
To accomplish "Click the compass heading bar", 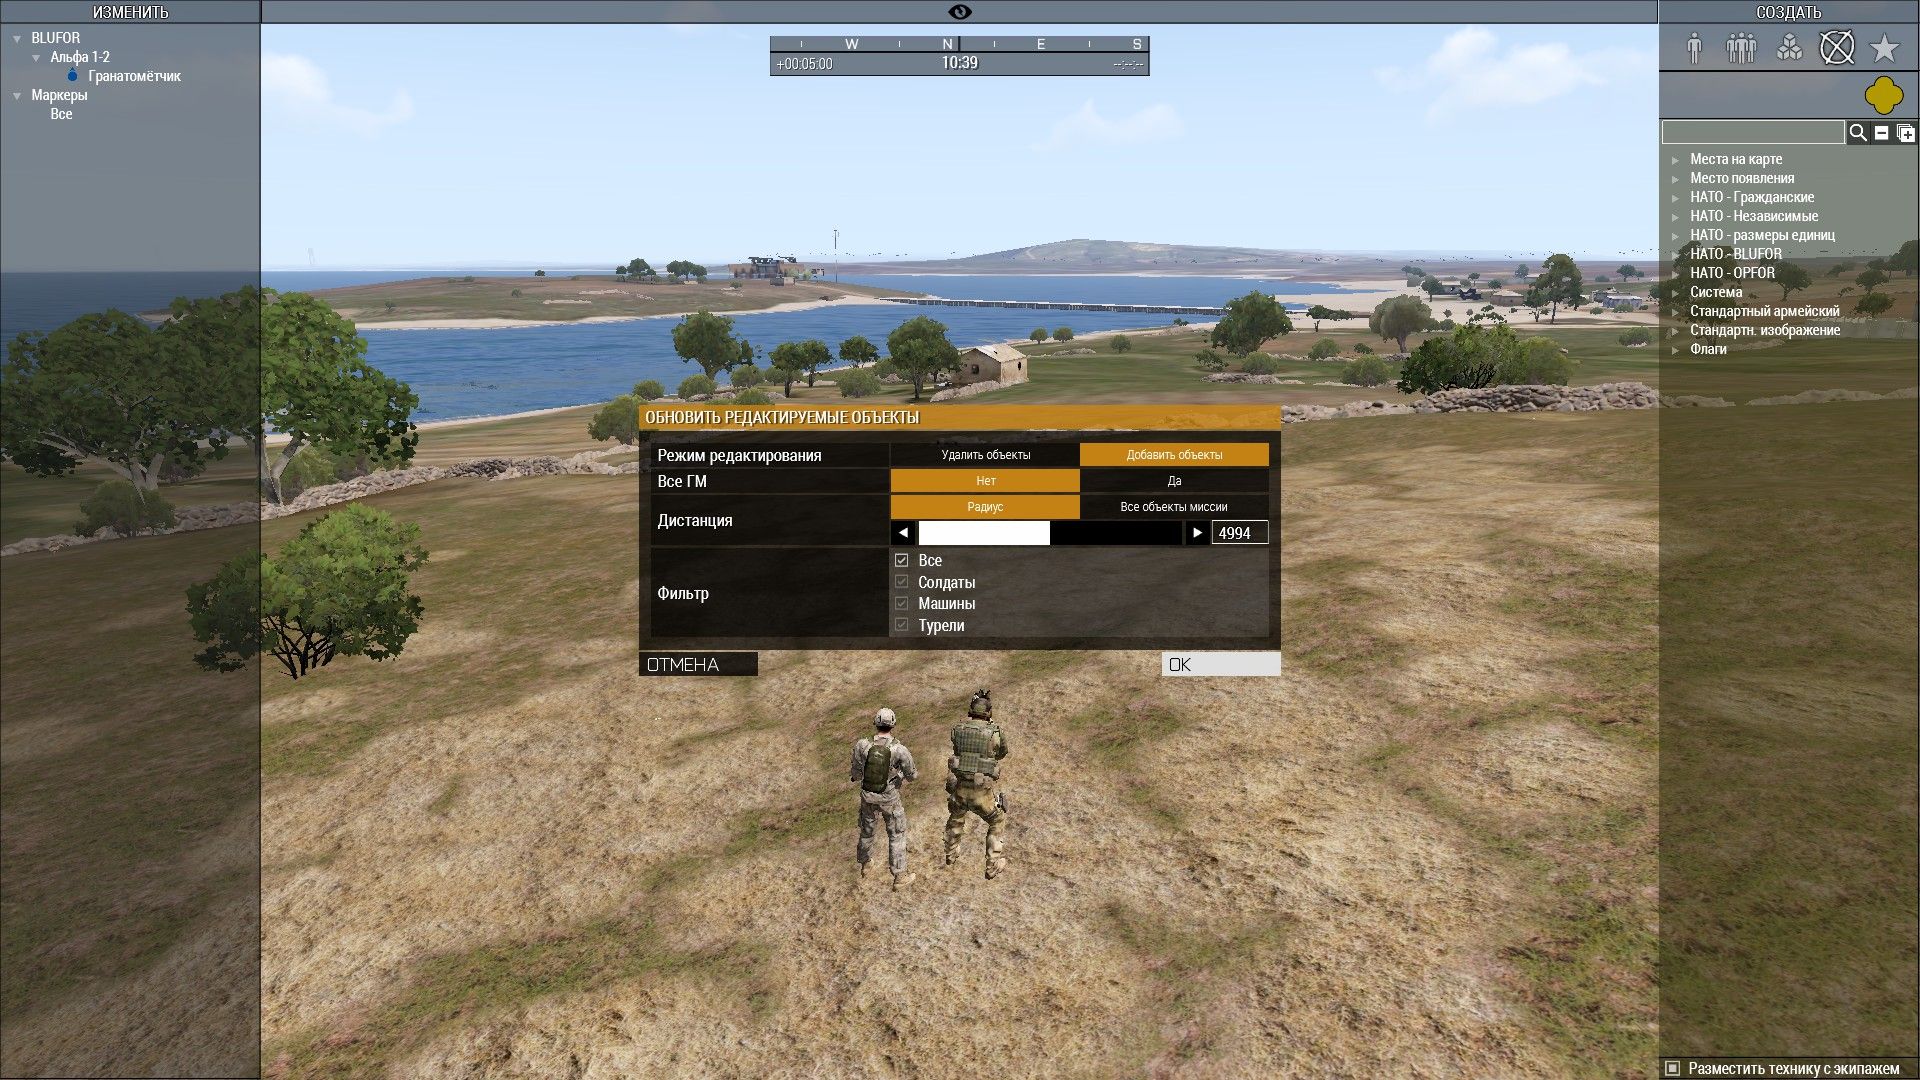I will point(960,44).
